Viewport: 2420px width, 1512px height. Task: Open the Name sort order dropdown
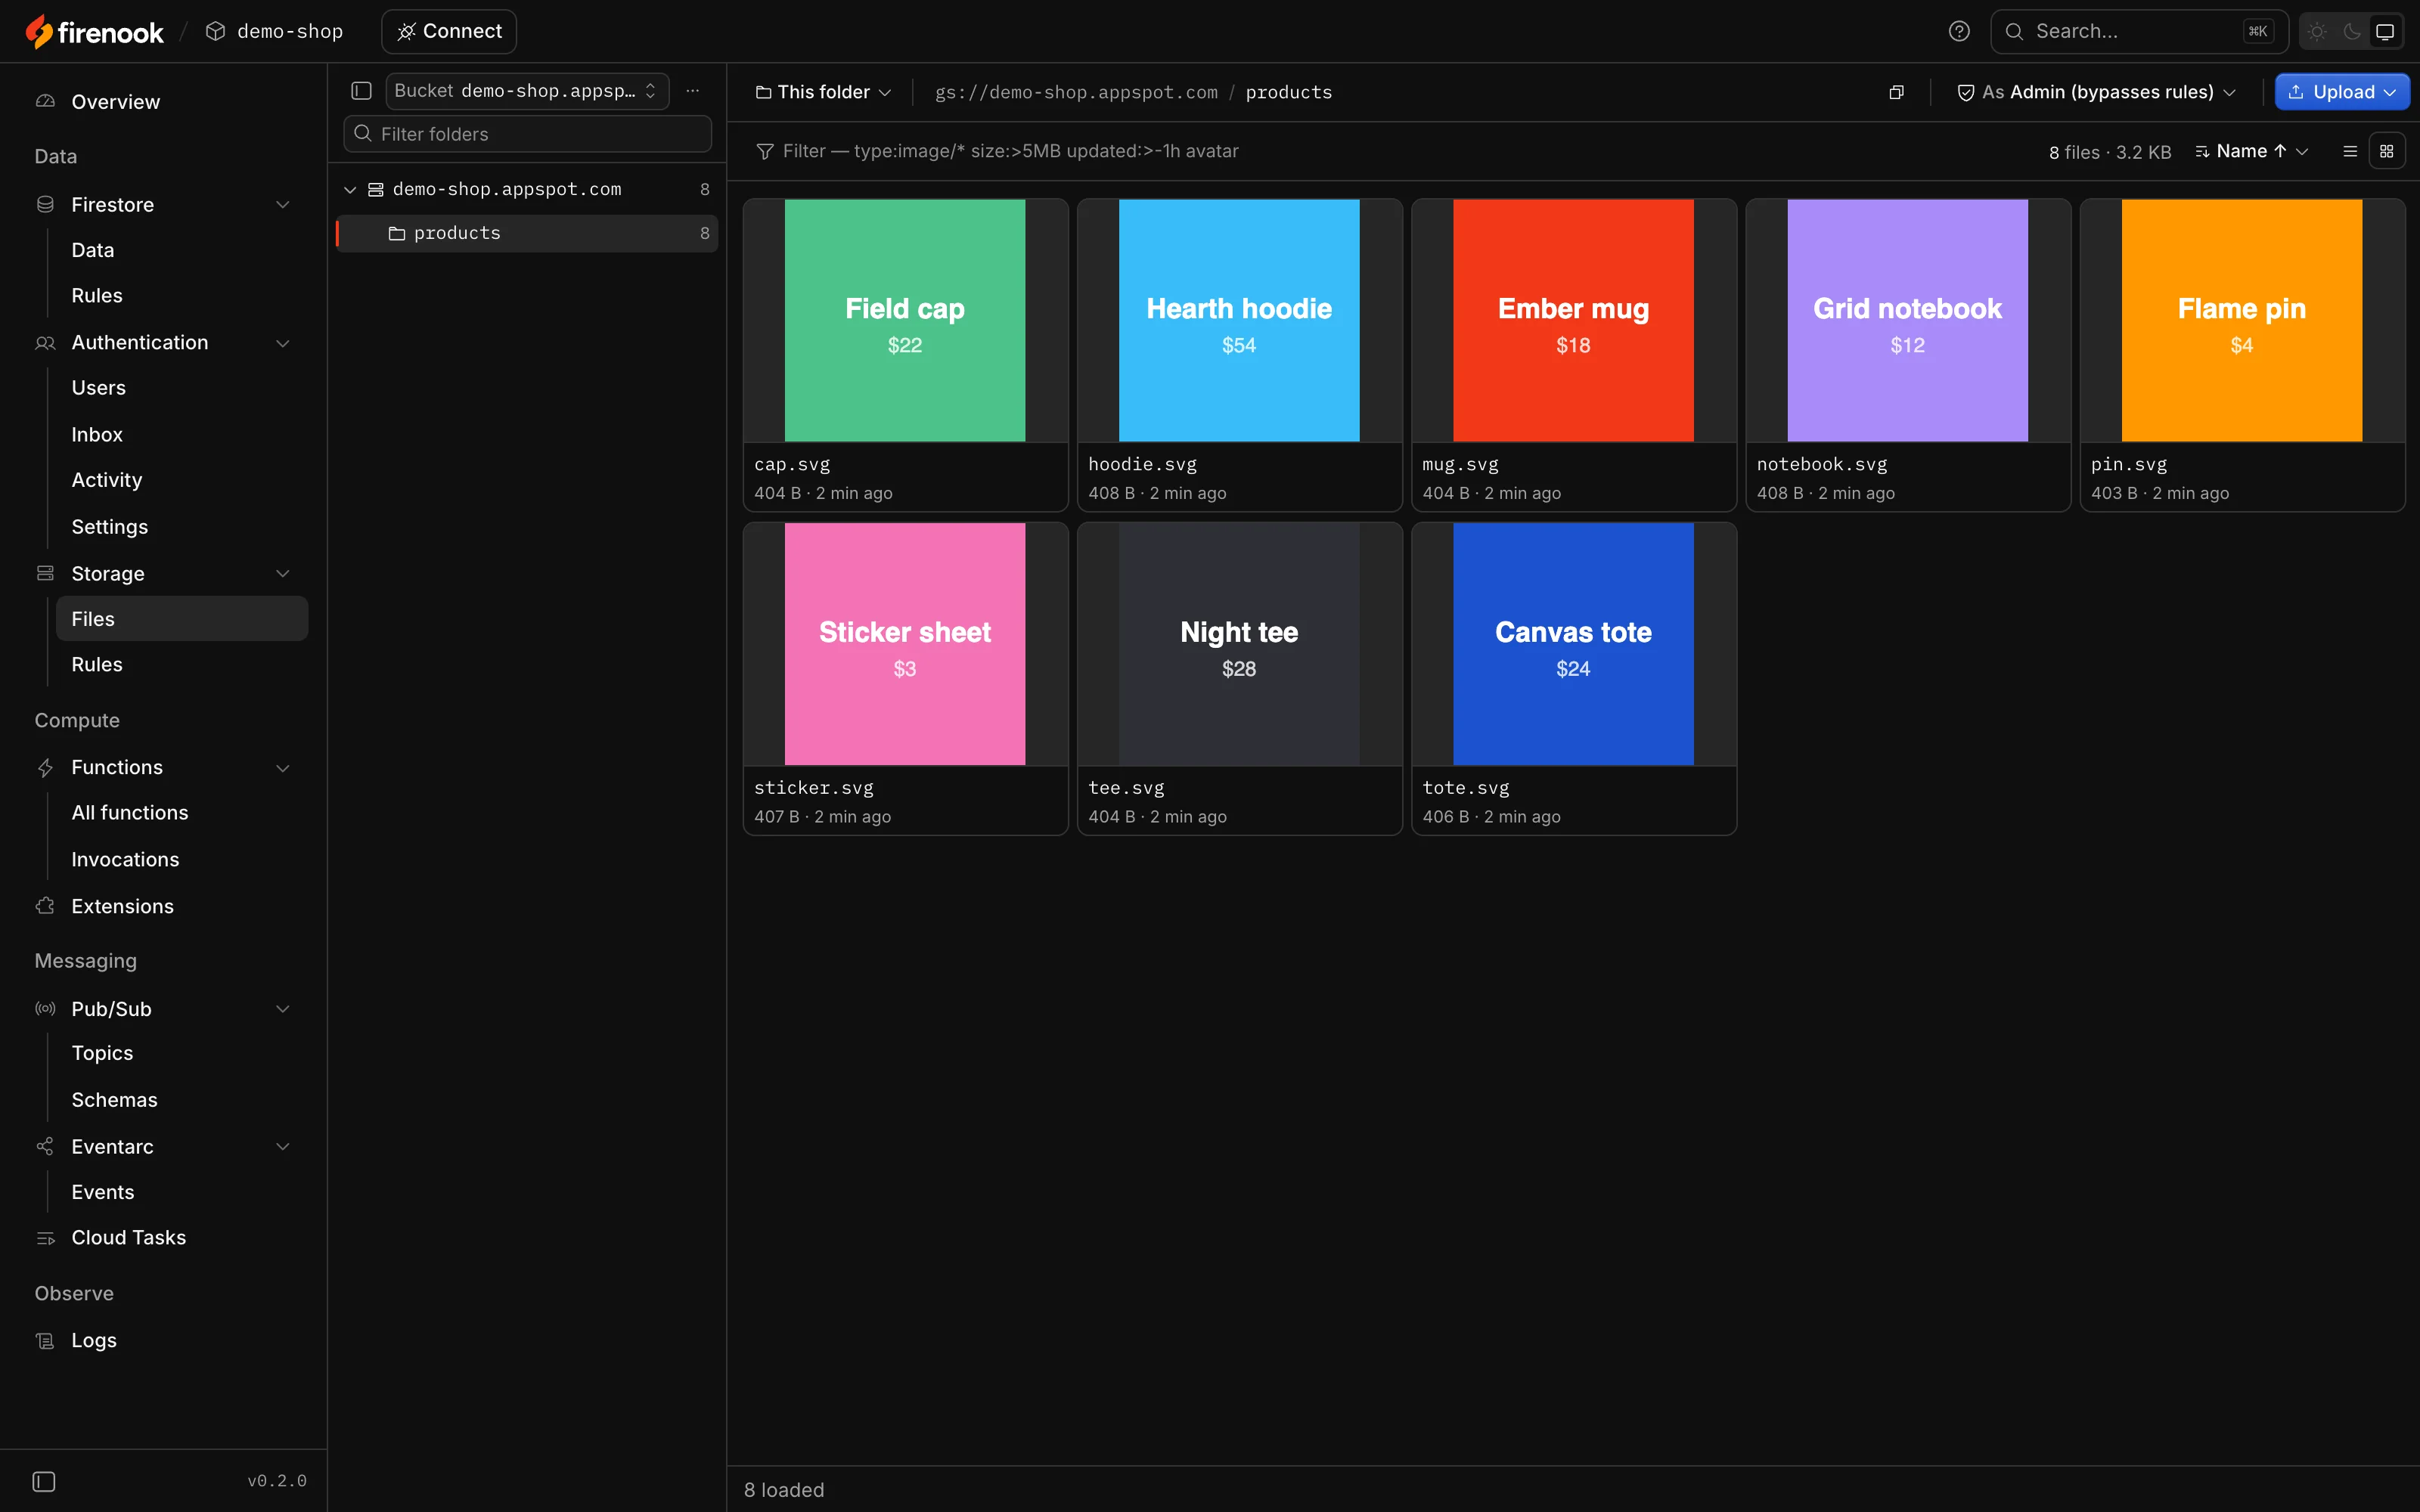pyautogui.click(x=2252, y=151)
